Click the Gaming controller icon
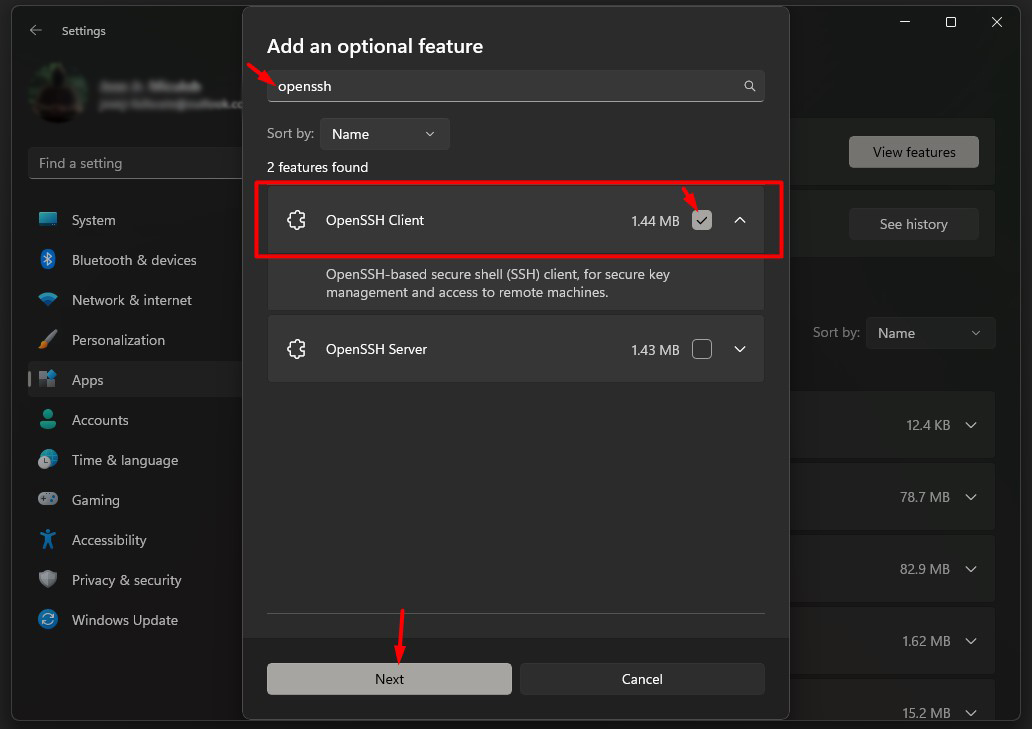 pyautogui.click(x=47, y=499)
